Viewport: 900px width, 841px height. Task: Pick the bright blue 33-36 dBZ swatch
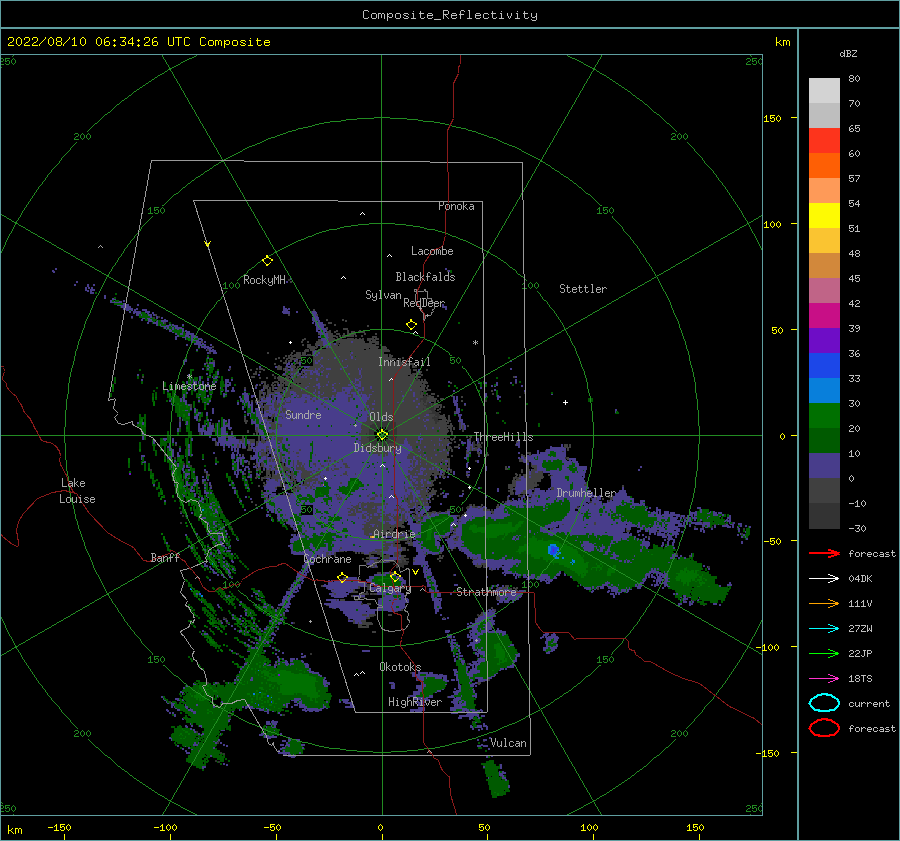click(x=824, y=366)
